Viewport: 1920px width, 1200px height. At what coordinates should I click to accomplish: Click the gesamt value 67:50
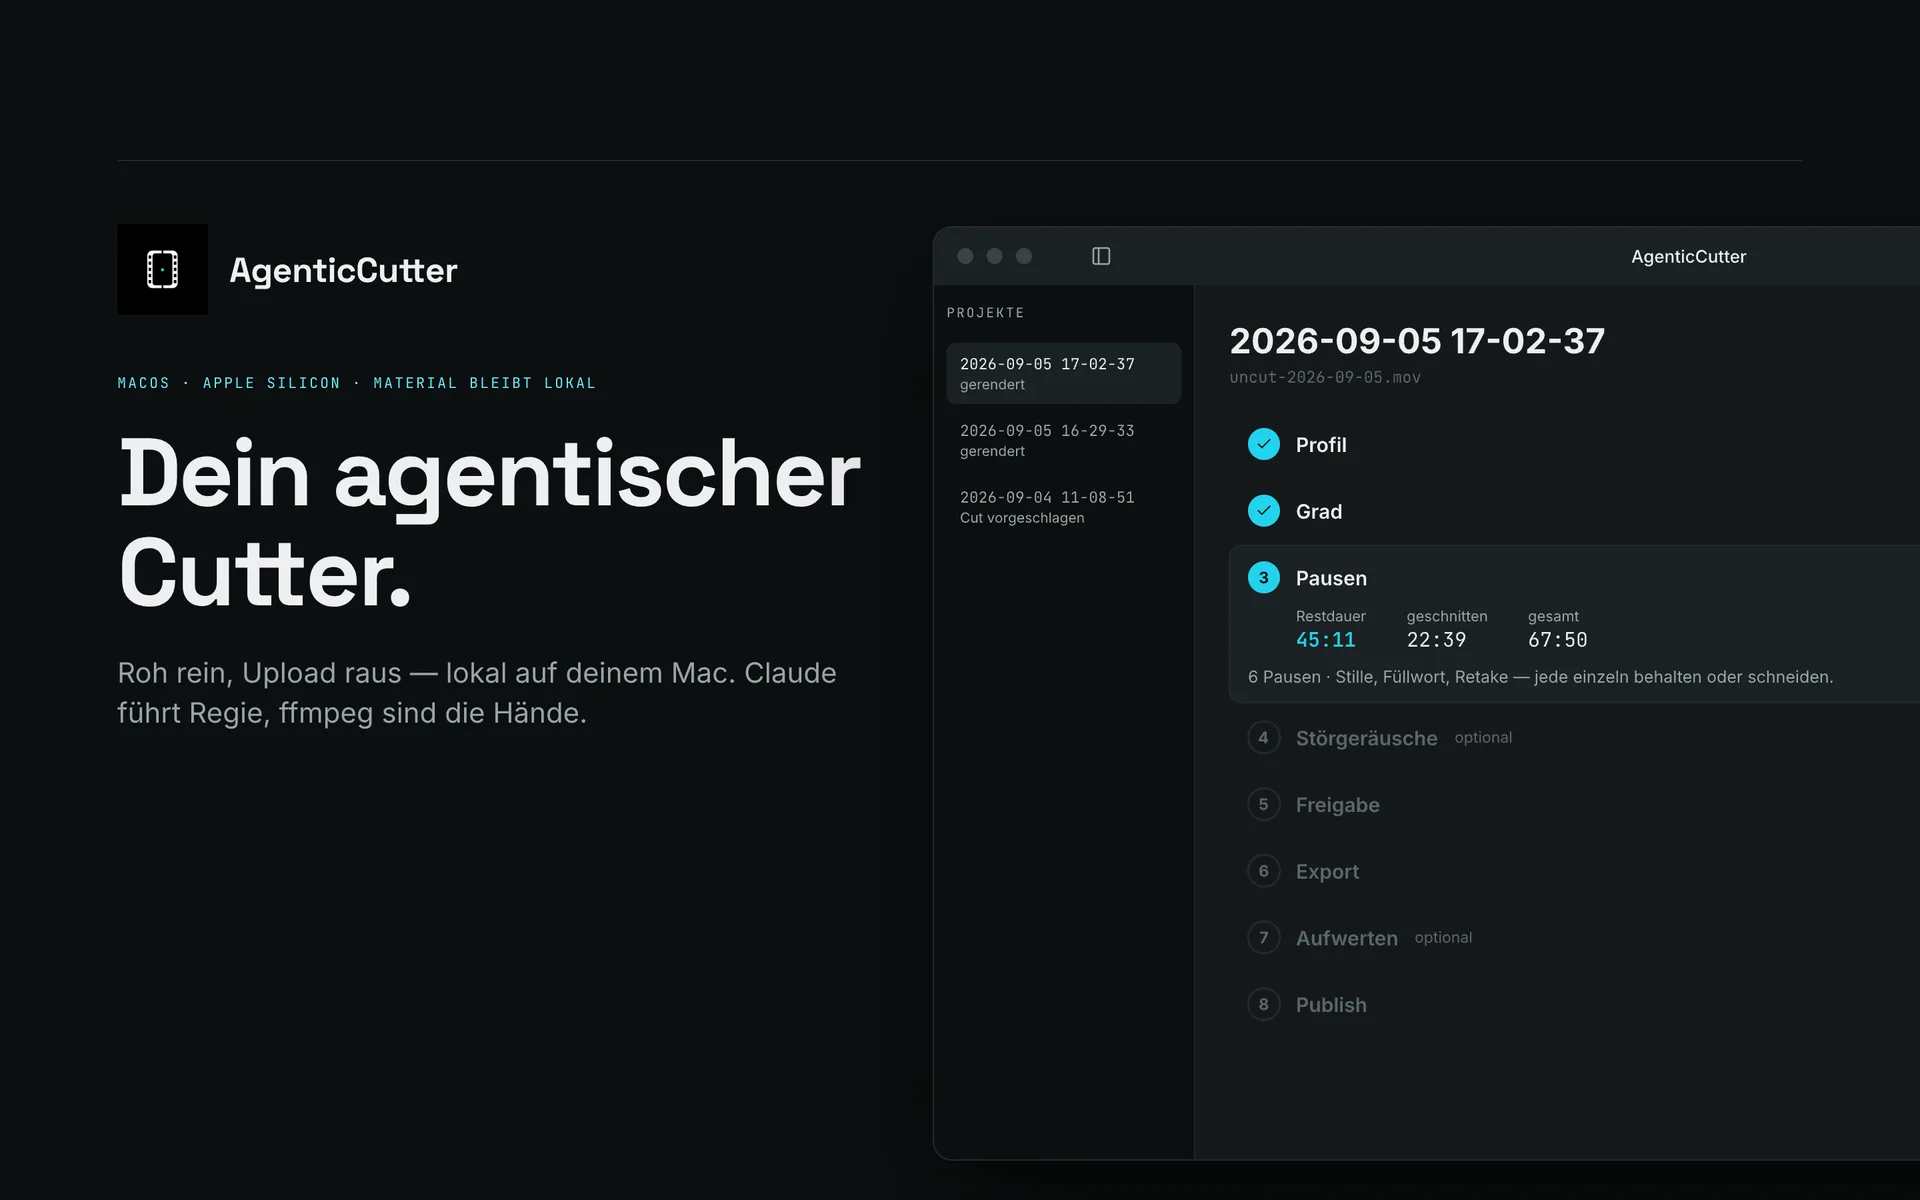1557,640
